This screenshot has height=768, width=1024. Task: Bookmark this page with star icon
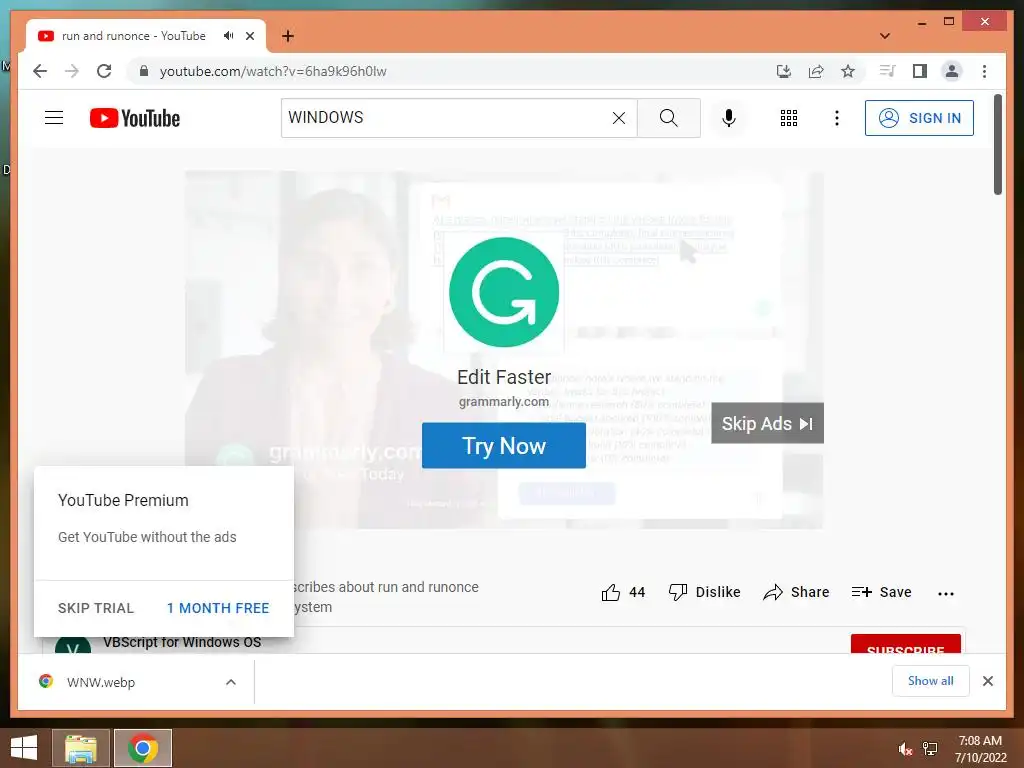(848, 71)
